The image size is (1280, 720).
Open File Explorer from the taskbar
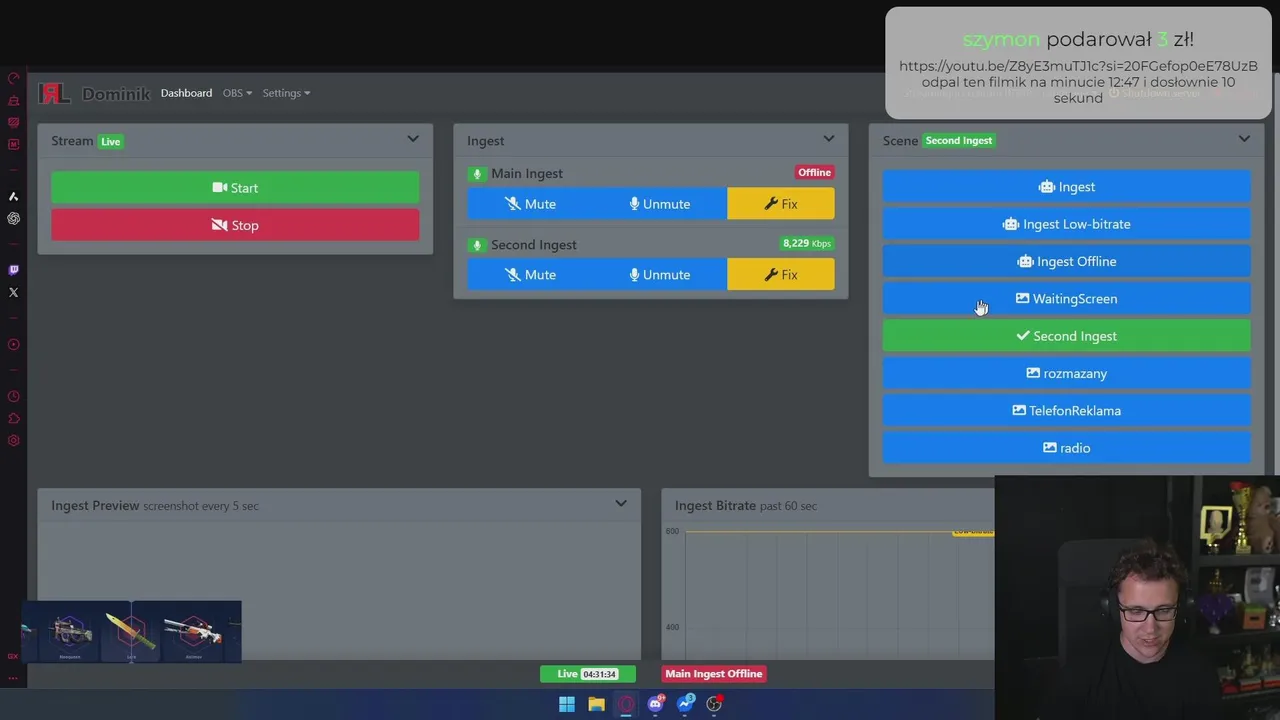click(596, 704)
